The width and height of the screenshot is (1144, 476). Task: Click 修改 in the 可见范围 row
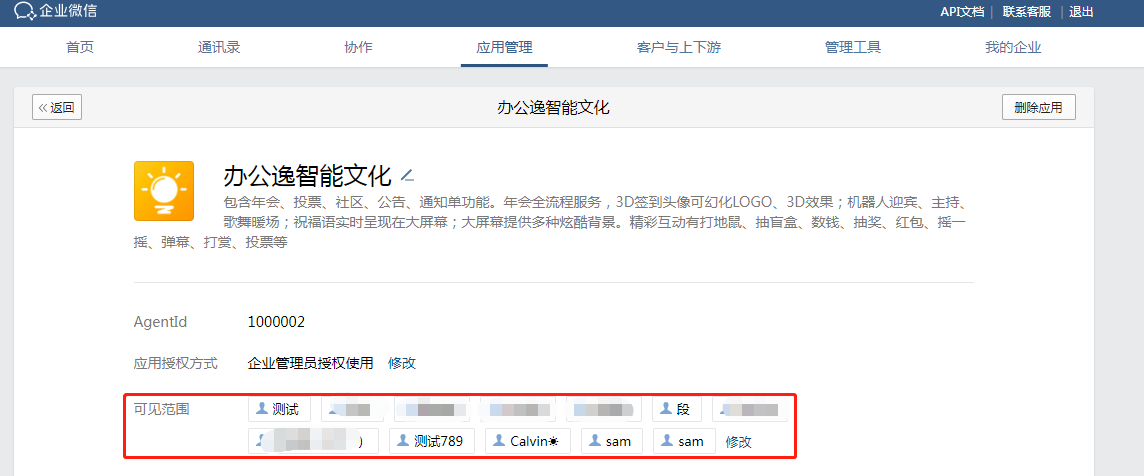[738, 442]
